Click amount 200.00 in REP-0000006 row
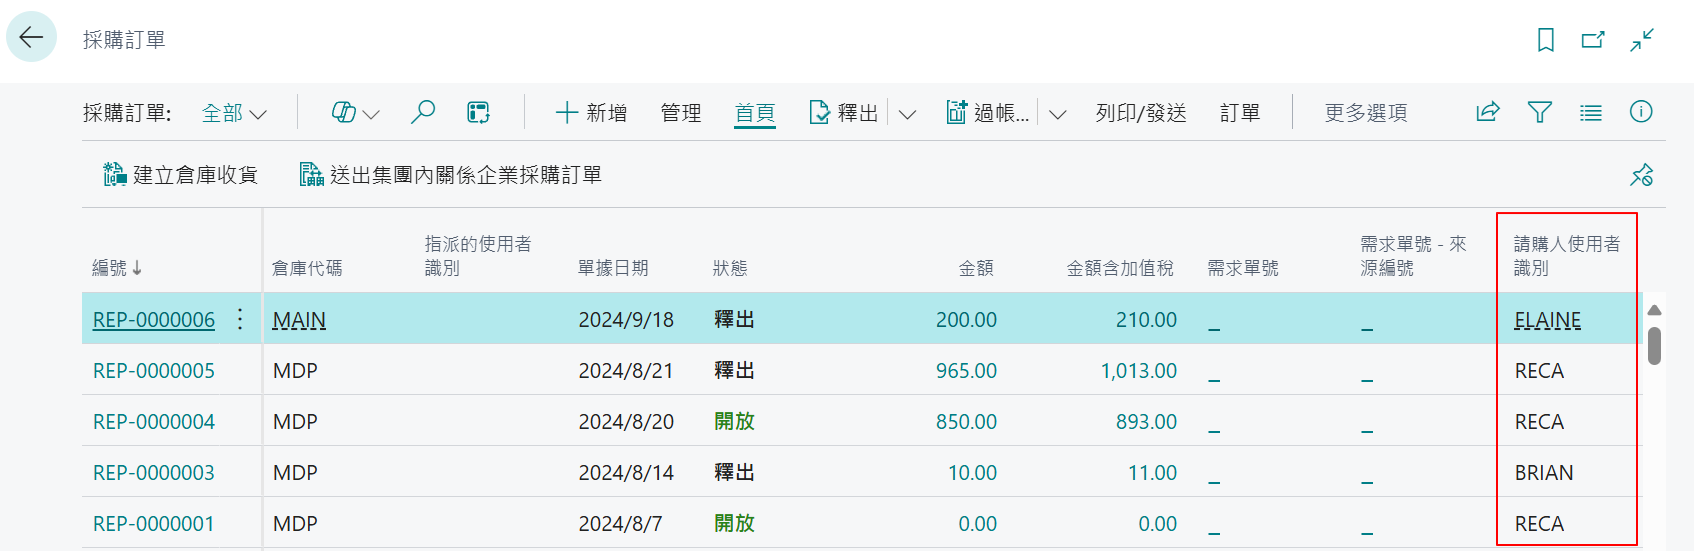This screenshot has width=1694, height=551. (x=966, y=320)
